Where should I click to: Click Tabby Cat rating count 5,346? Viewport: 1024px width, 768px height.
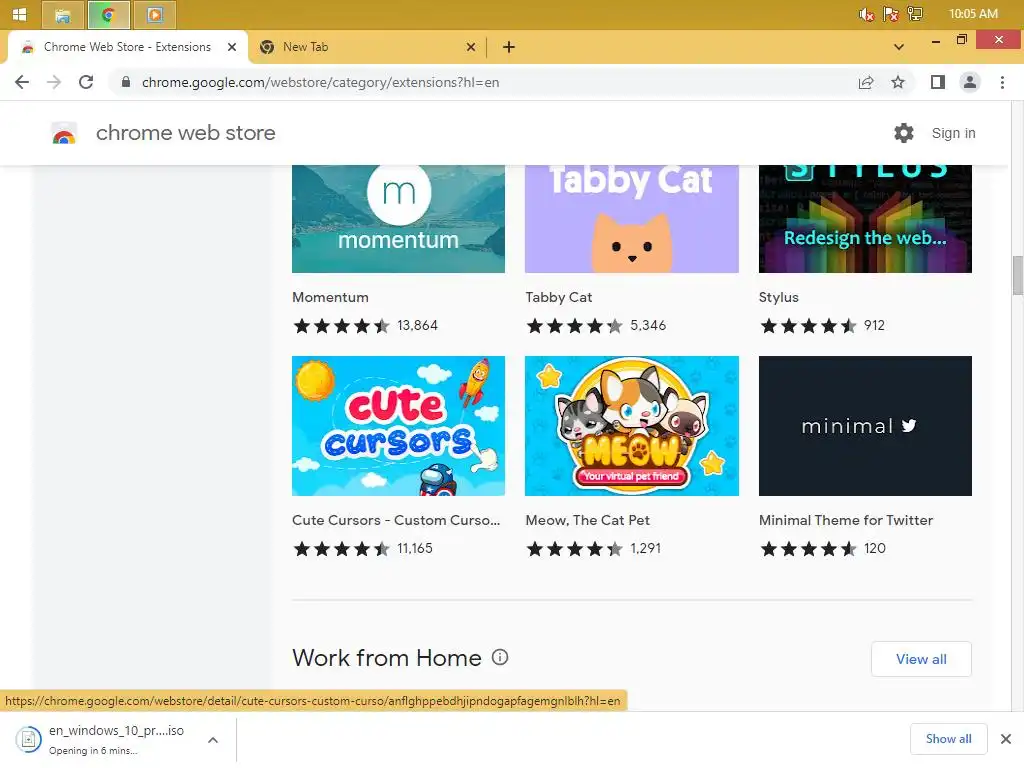coord(648,325)
